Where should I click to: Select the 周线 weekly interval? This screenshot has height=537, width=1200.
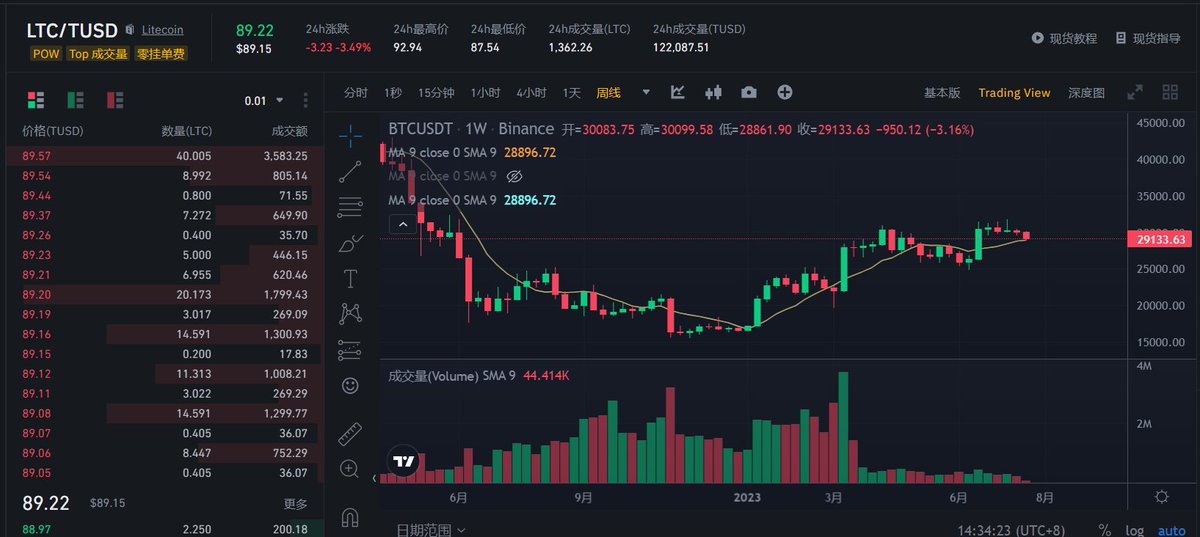point(608,93)
